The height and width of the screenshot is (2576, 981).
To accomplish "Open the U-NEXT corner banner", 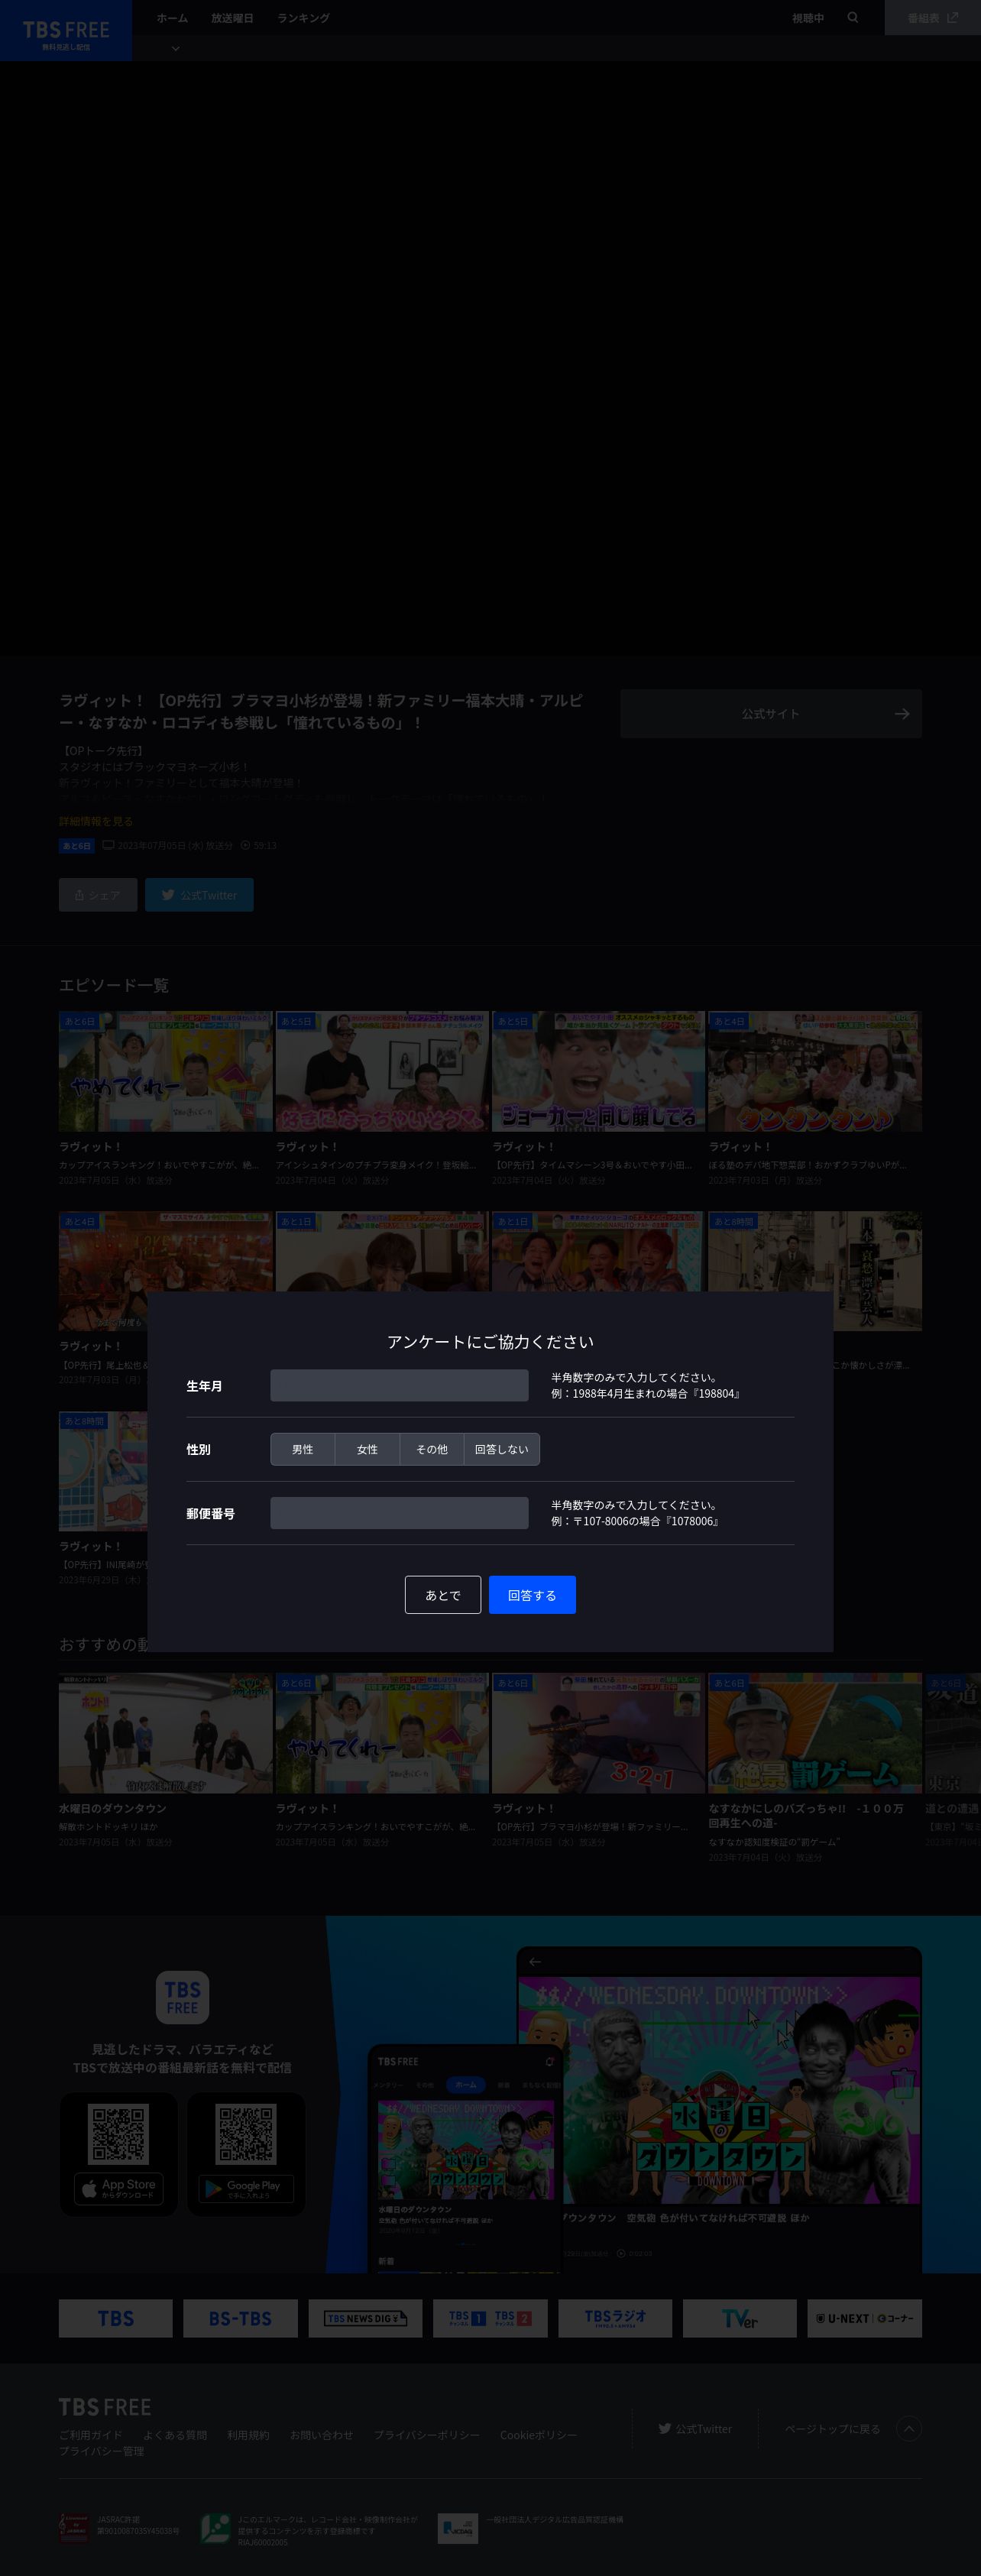I will pos(865,2318).
